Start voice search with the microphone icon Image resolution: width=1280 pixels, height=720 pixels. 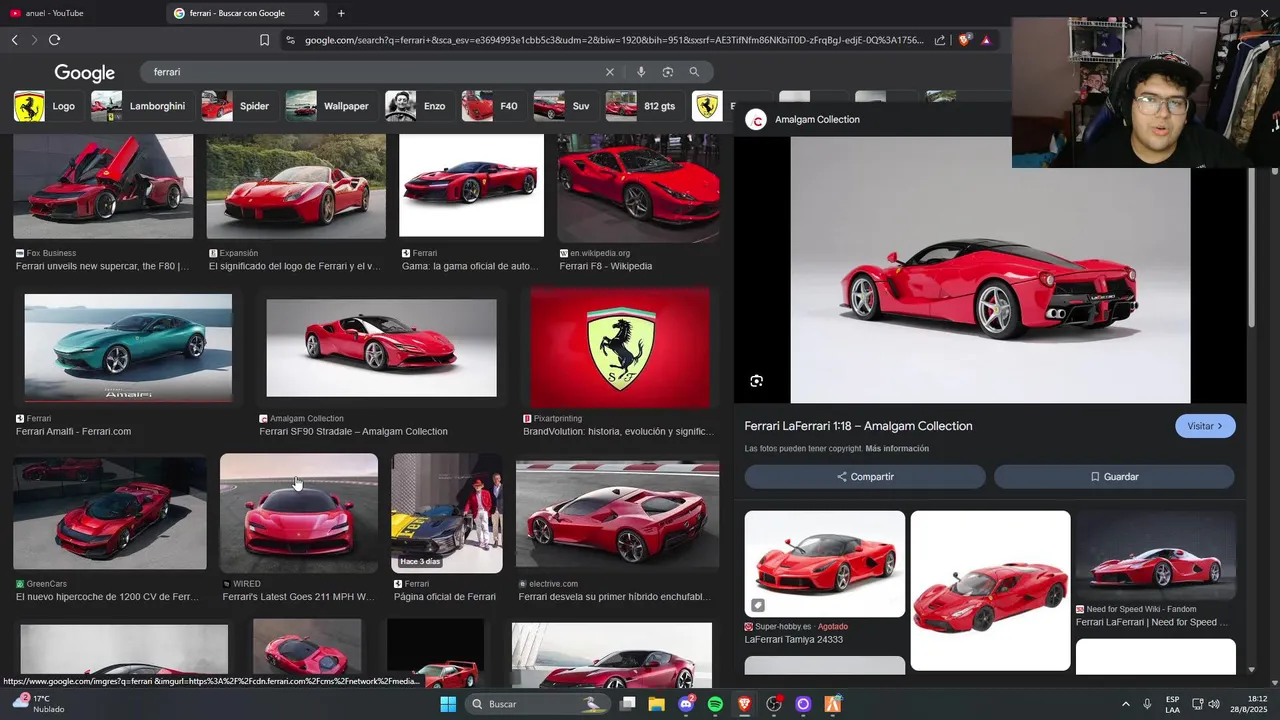click(641, 72)
